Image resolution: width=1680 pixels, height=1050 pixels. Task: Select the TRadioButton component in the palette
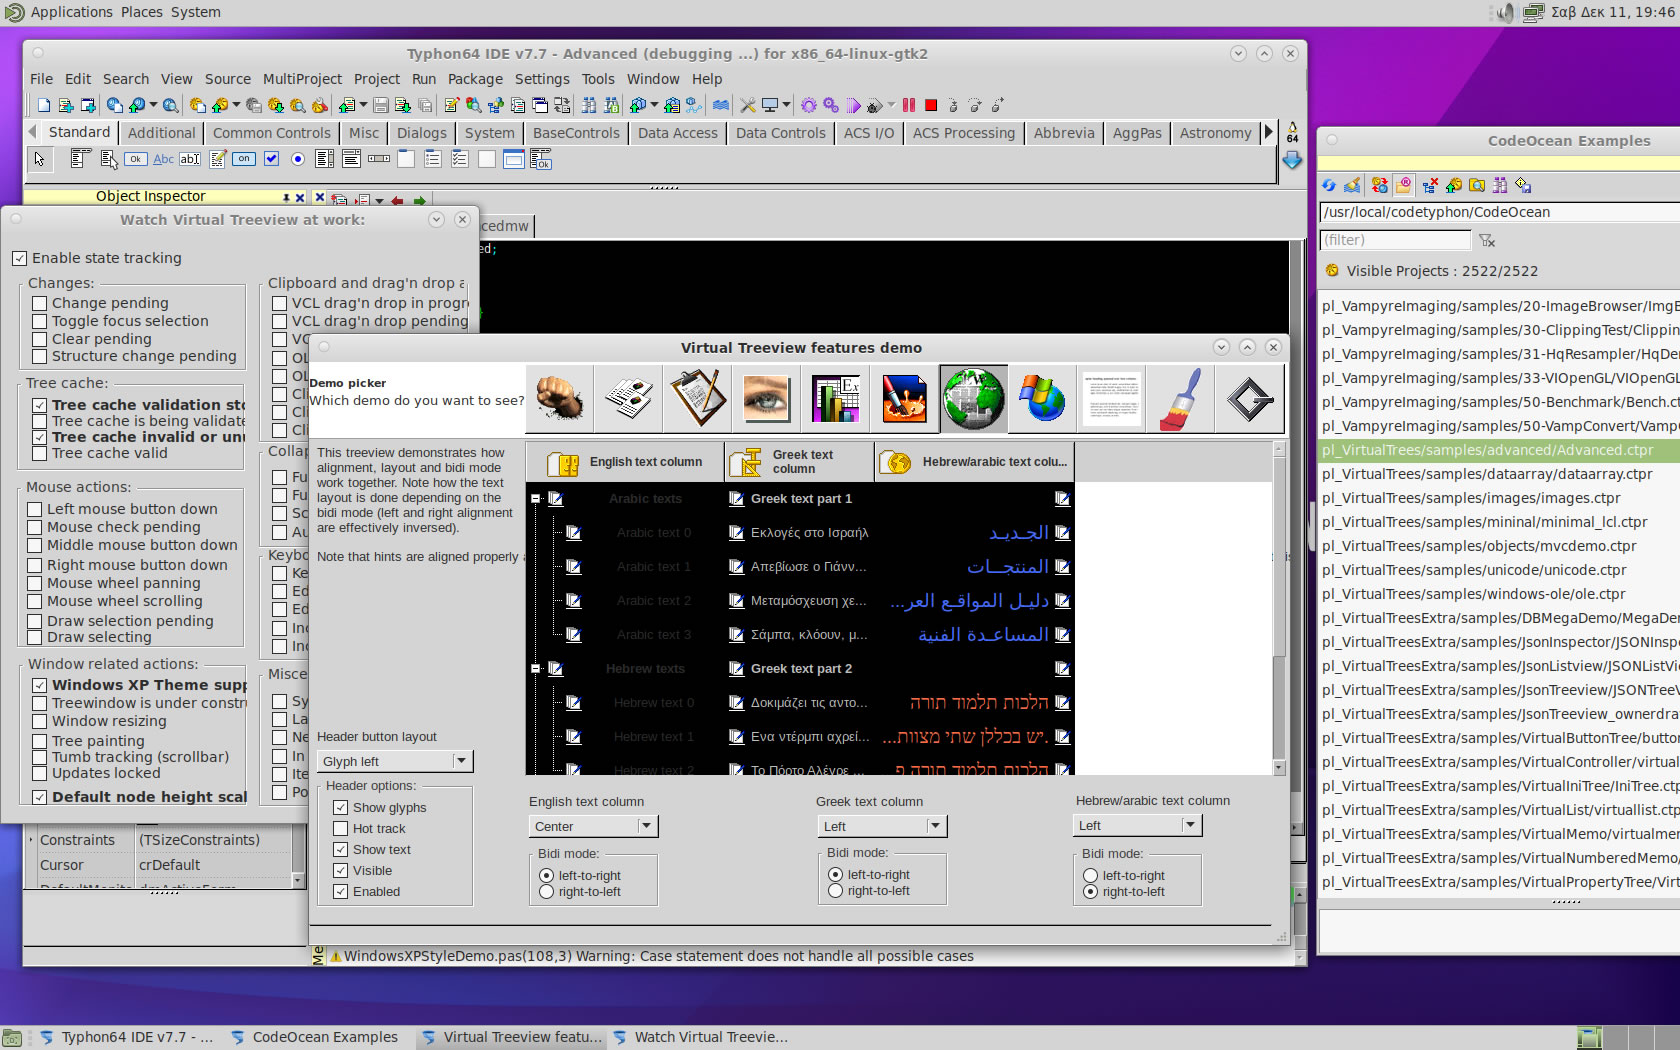click(298, 159)
